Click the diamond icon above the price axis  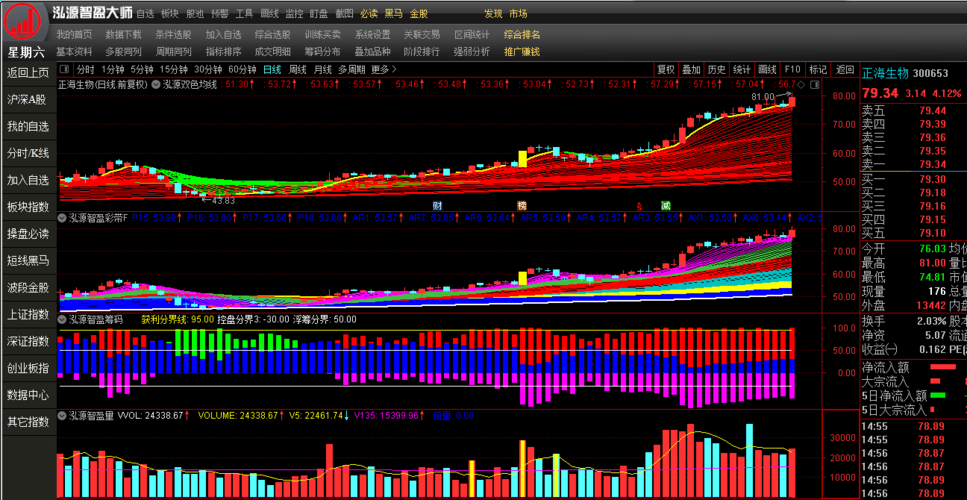coord(802,84)
